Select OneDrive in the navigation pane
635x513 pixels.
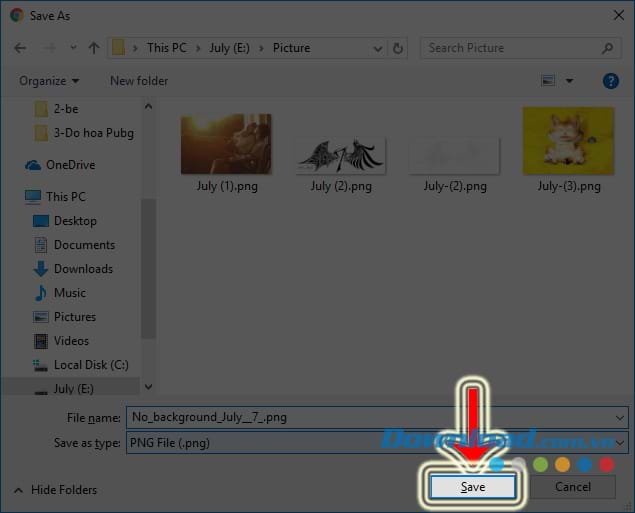[x=60, y=165]
